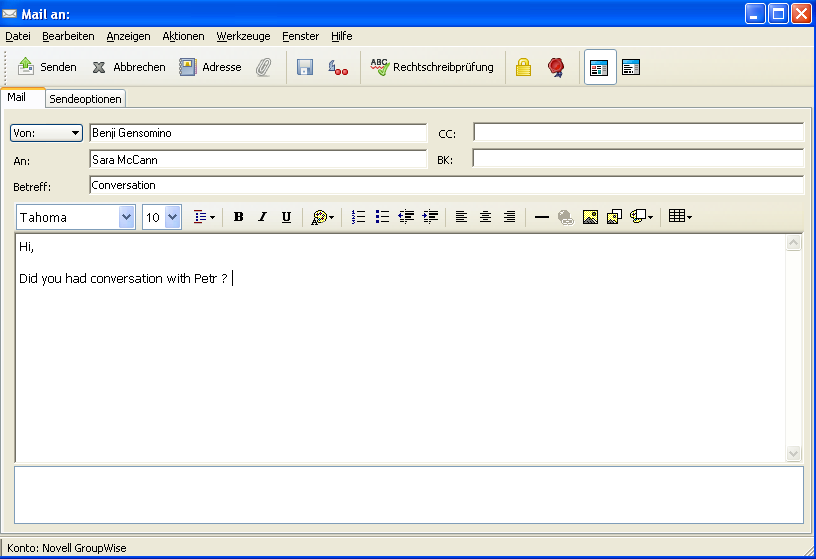This screenshot has height=559, width=816.
Task: Click the mail envelope icon in title bar
Action: click(9, 14)
